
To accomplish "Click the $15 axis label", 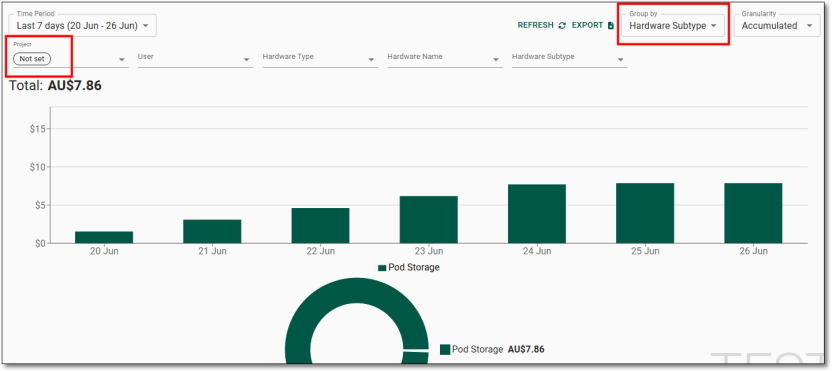I will [x=39, y=128].
